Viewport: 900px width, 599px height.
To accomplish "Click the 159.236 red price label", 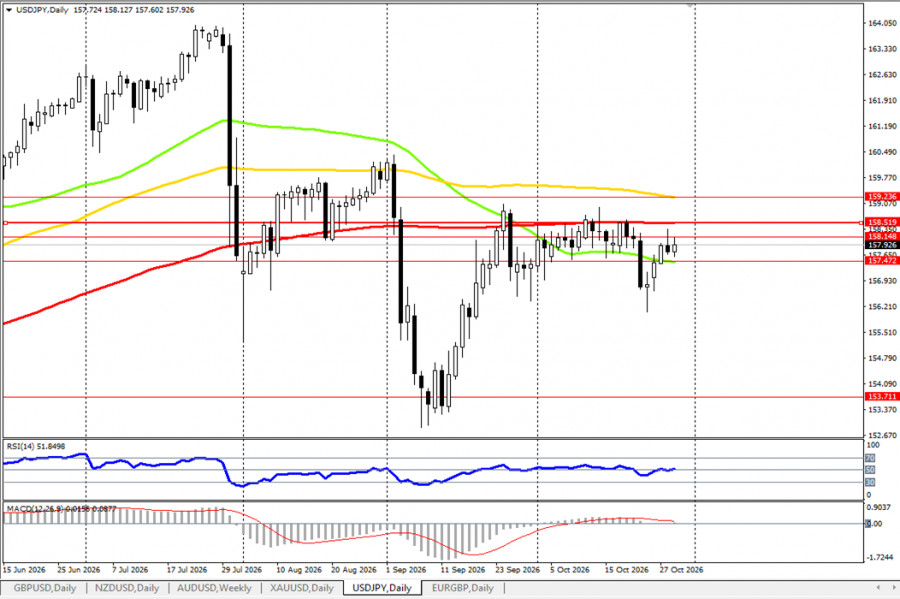I will [x=882, y=196].
